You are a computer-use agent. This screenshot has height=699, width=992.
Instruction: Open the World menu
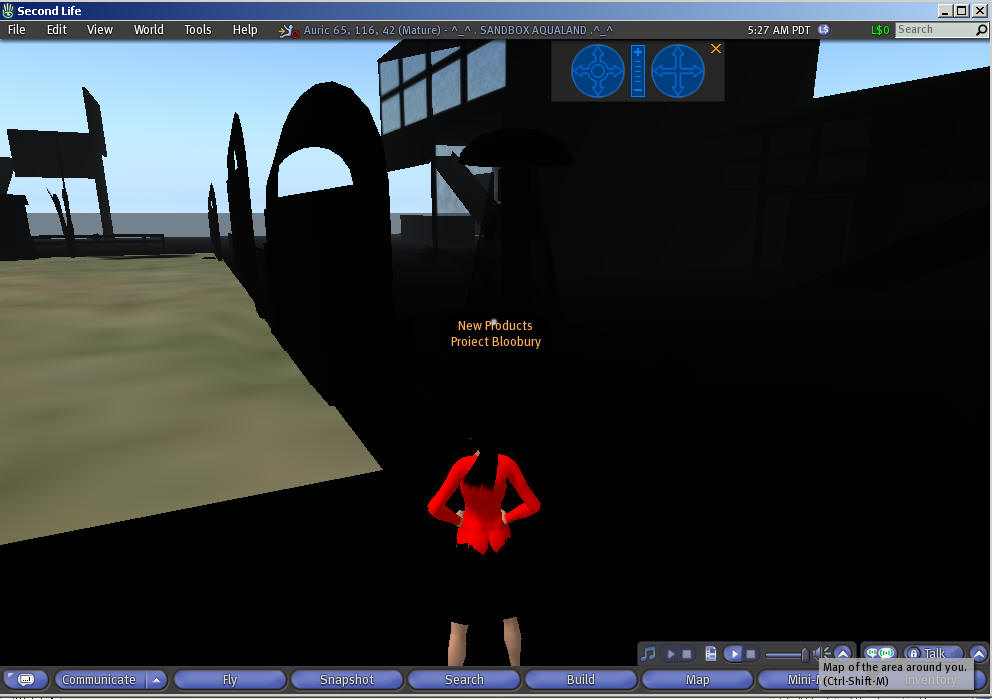tap(149, 30)
